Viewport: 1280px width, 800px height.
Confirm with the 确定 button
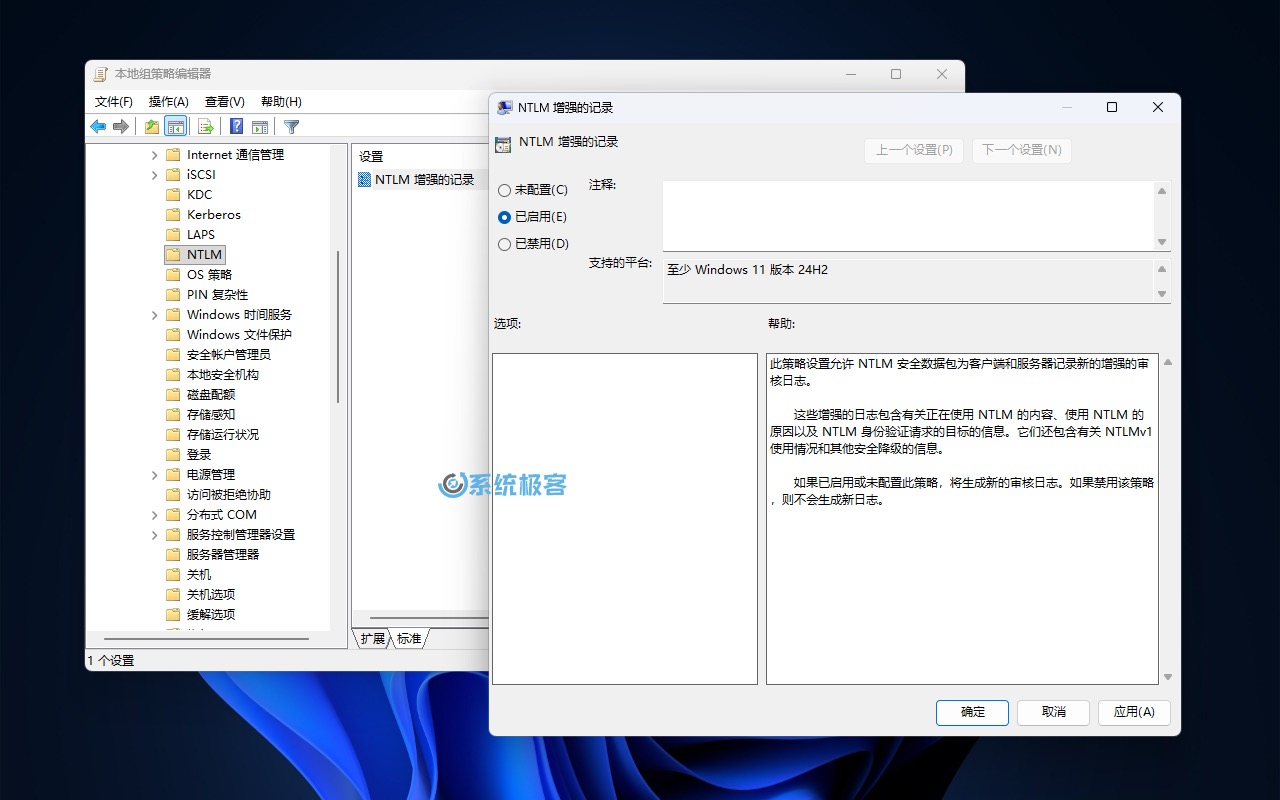click(x=972, y=712)
